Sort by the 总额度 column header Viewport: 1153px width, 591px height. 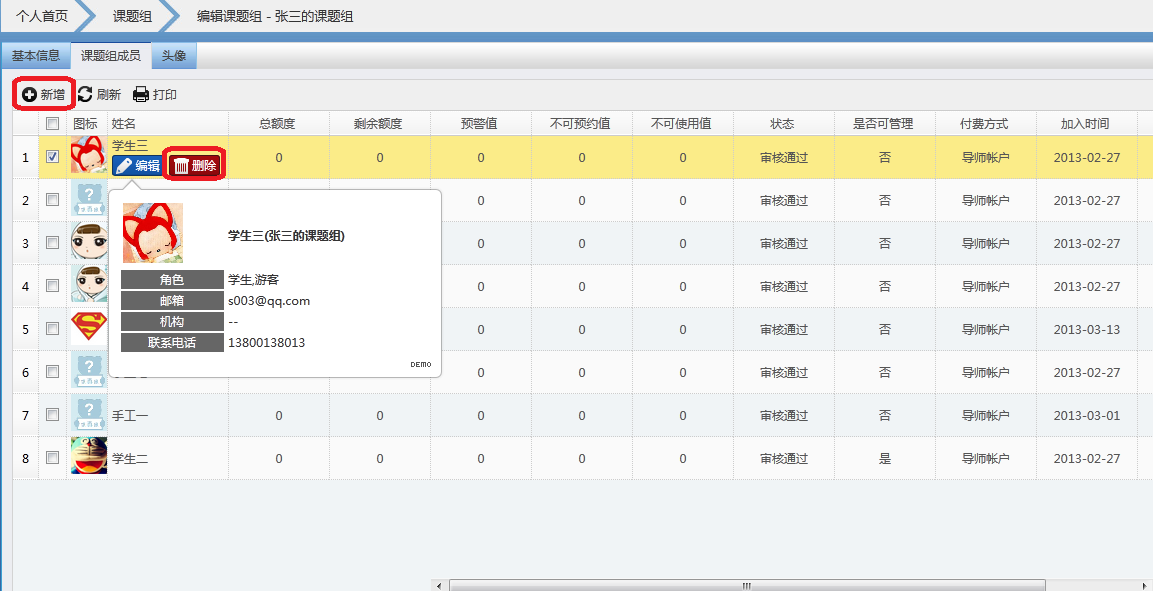coord(277,123)
